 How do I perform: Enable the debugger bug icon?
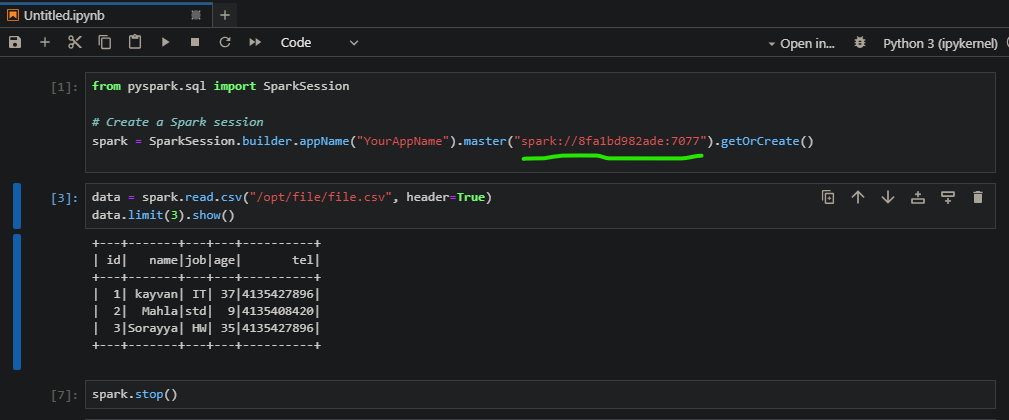[x=859, y=43]
